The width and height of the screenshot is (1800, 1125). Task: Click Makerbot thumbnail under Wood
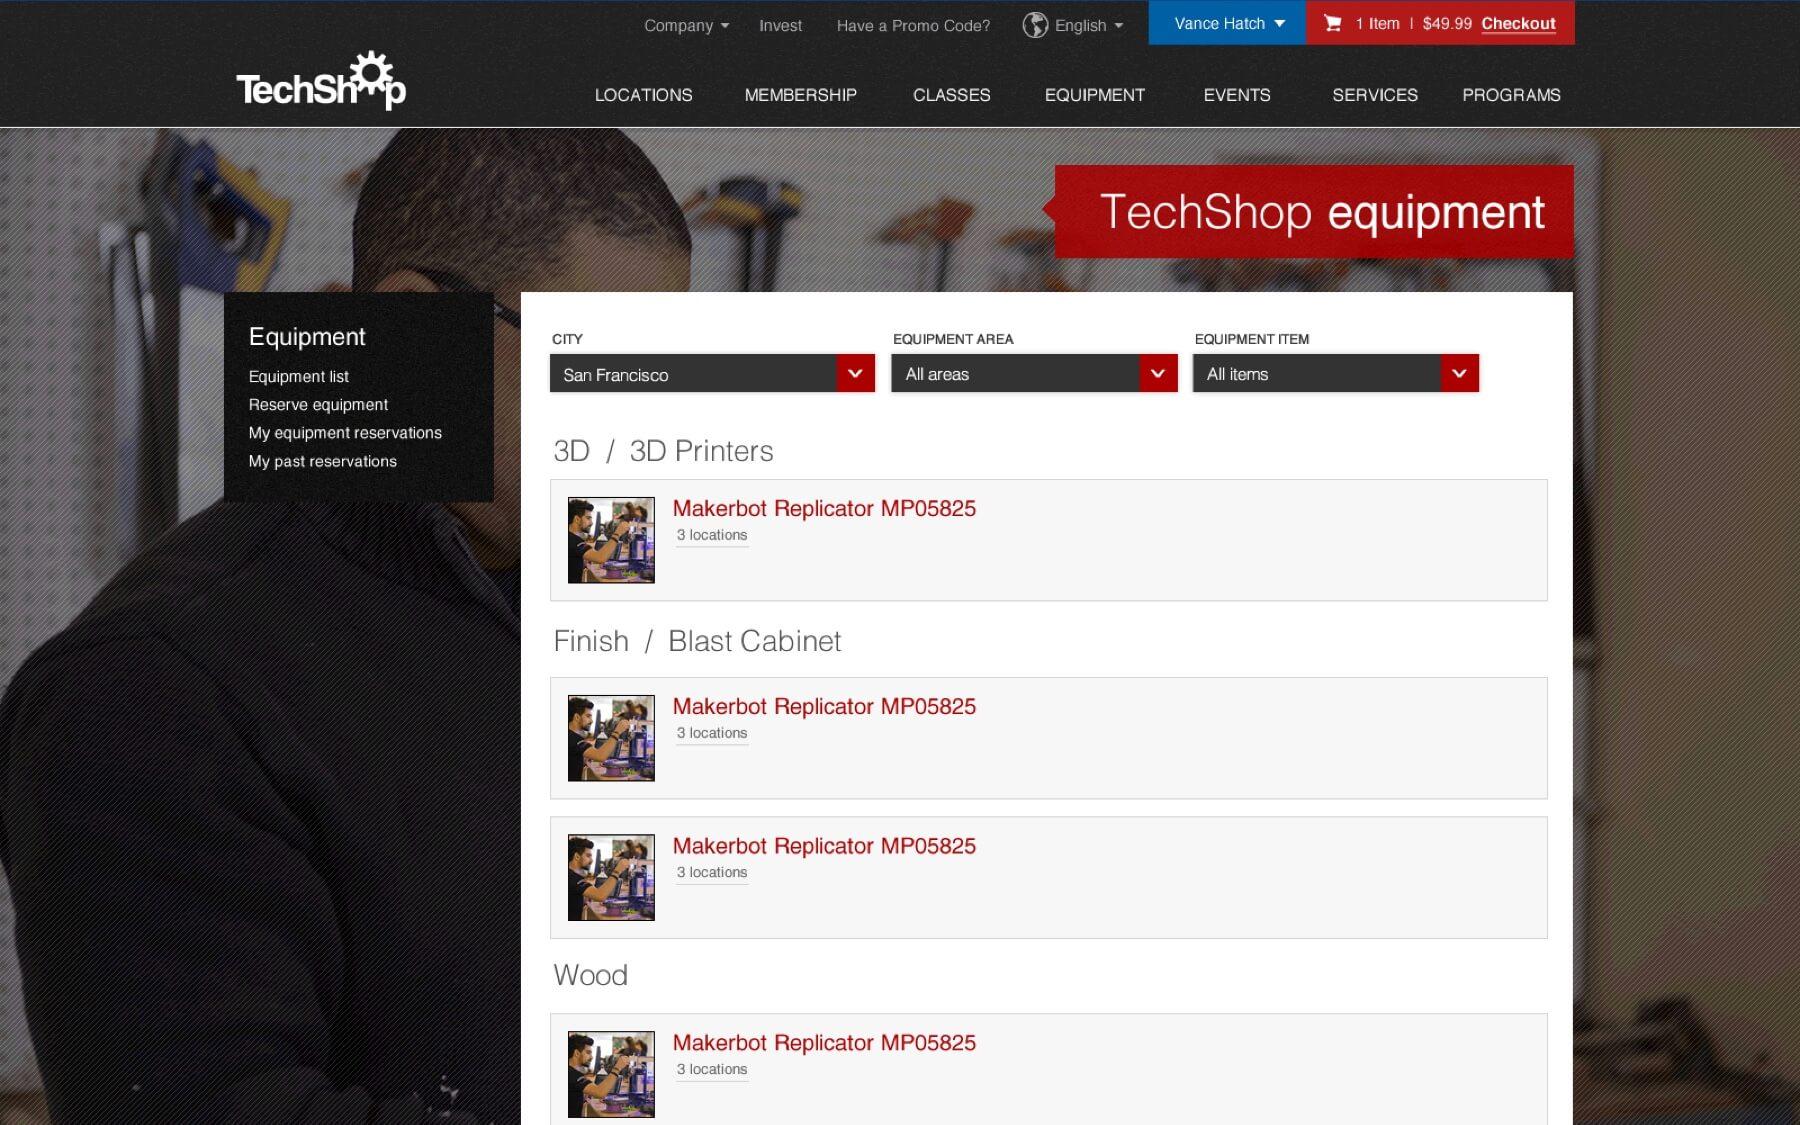tap(611, 1074)
